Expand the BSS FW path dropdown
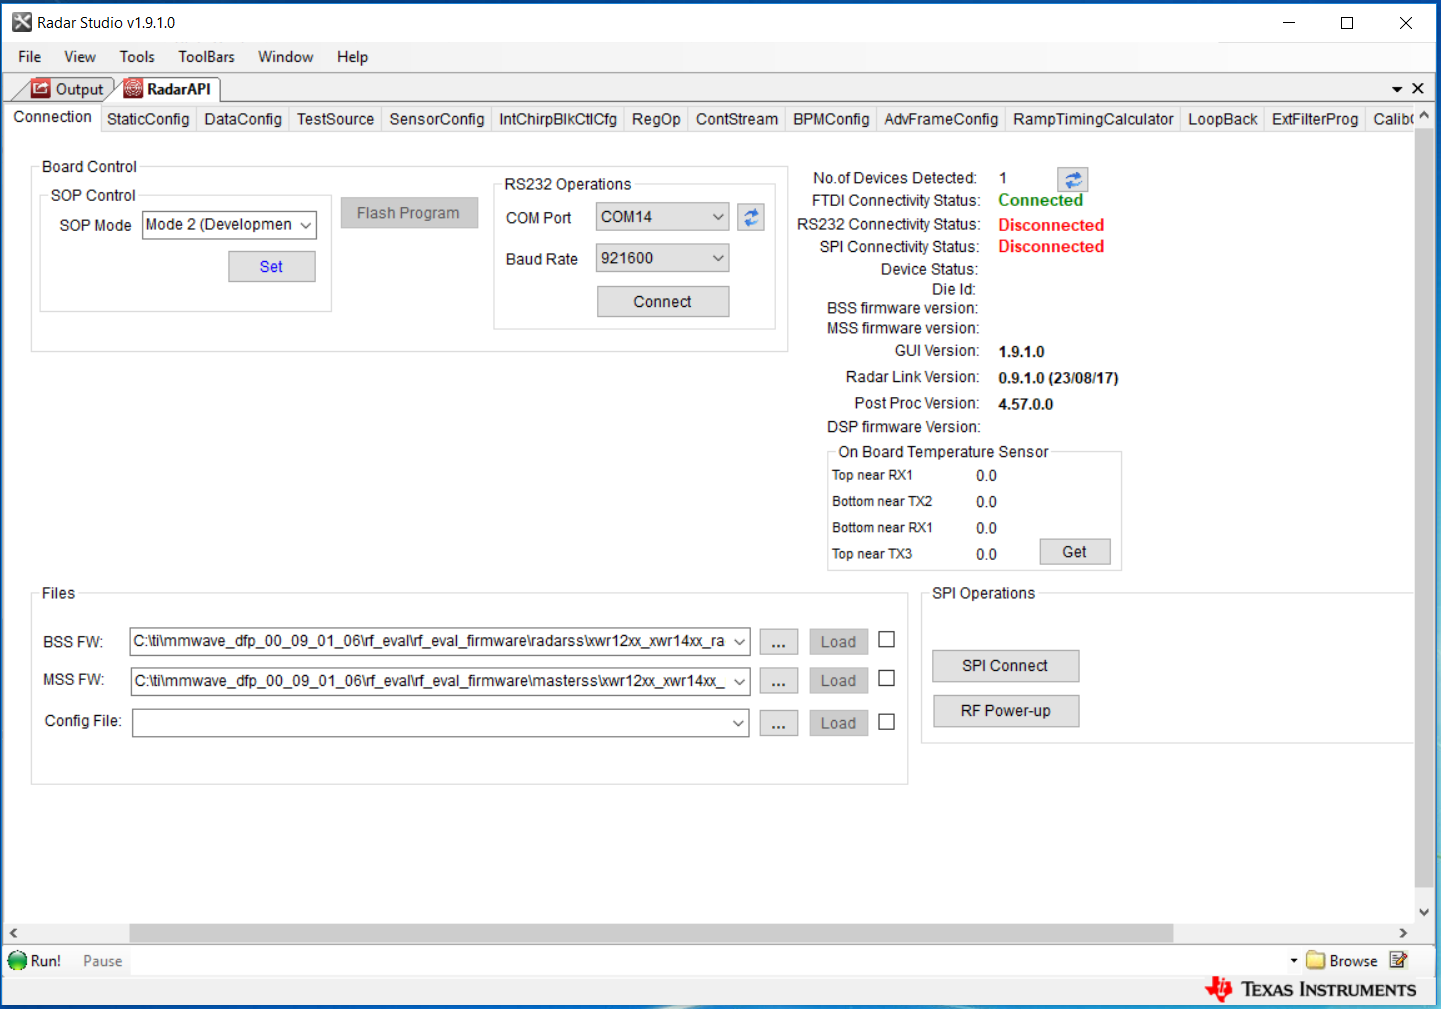 coord(740,642)
